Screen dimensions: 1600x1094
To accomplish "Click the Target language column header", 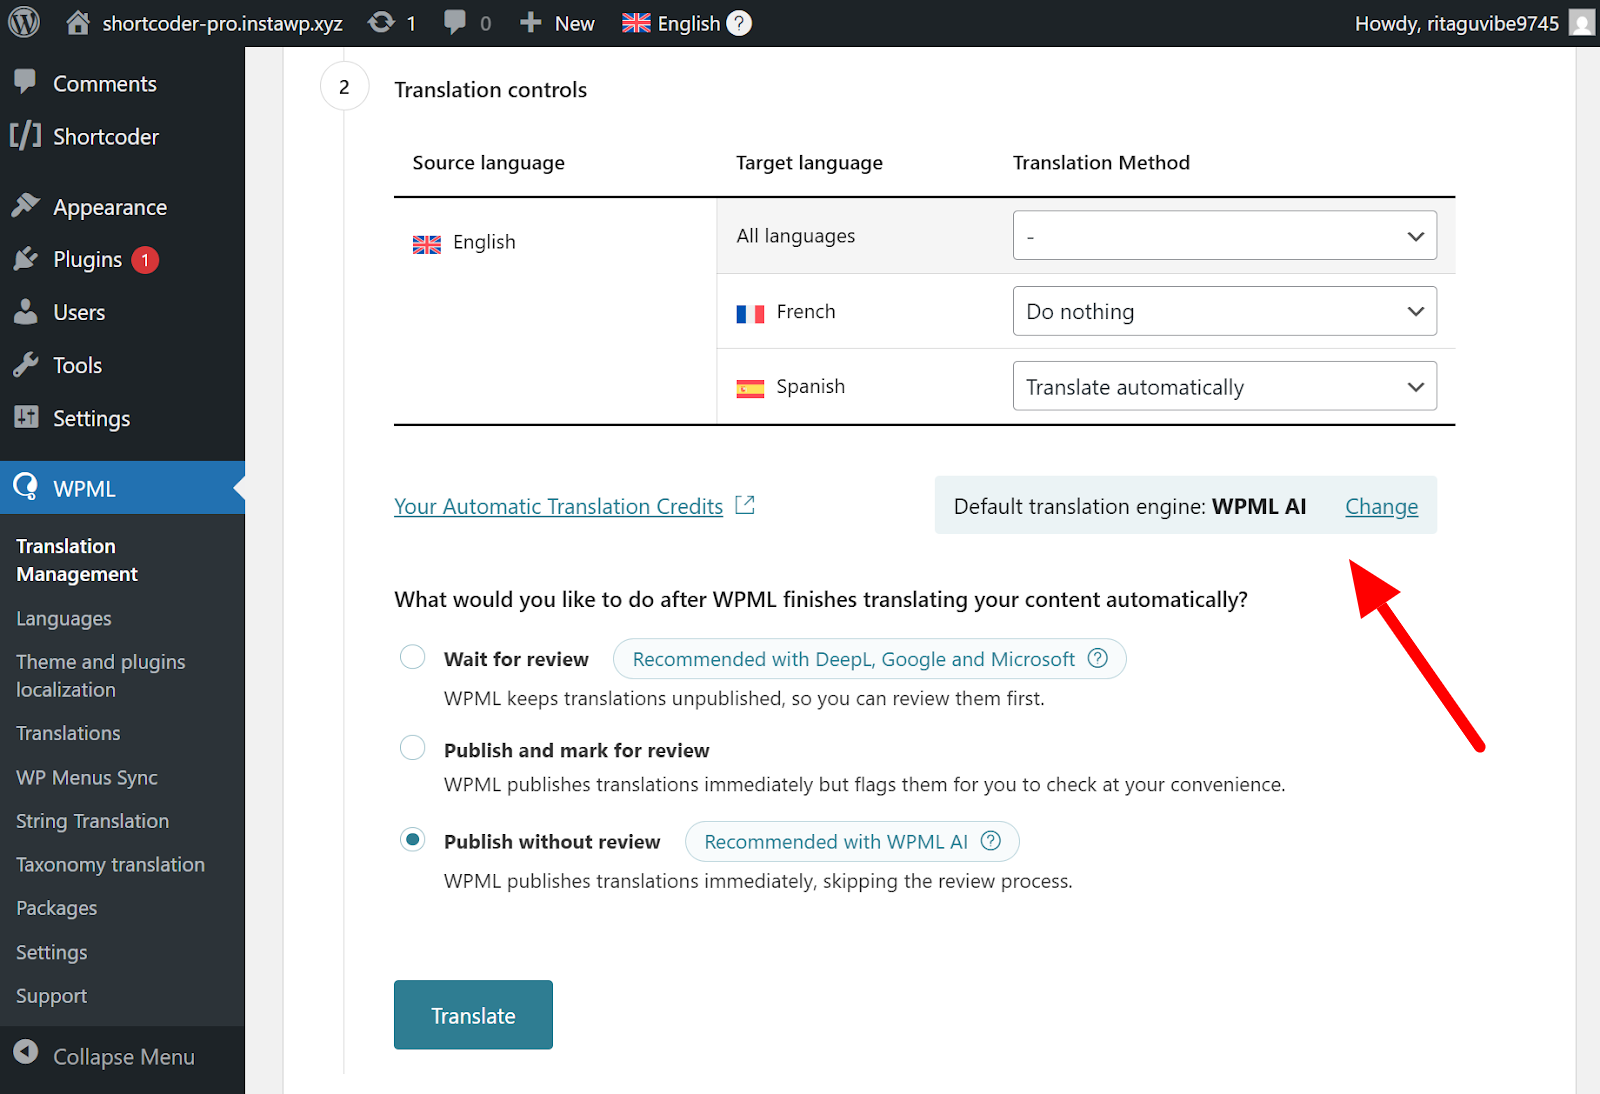I will click(809, 163).
